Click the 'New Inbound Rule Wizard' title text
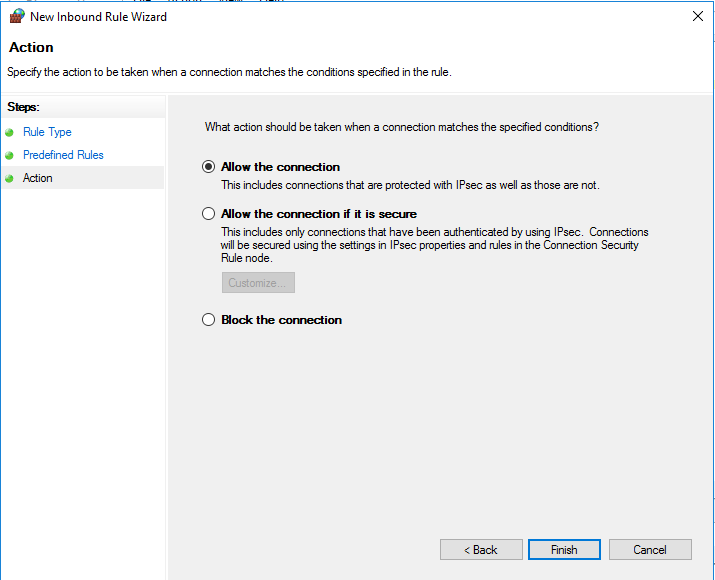 (98, 17)
